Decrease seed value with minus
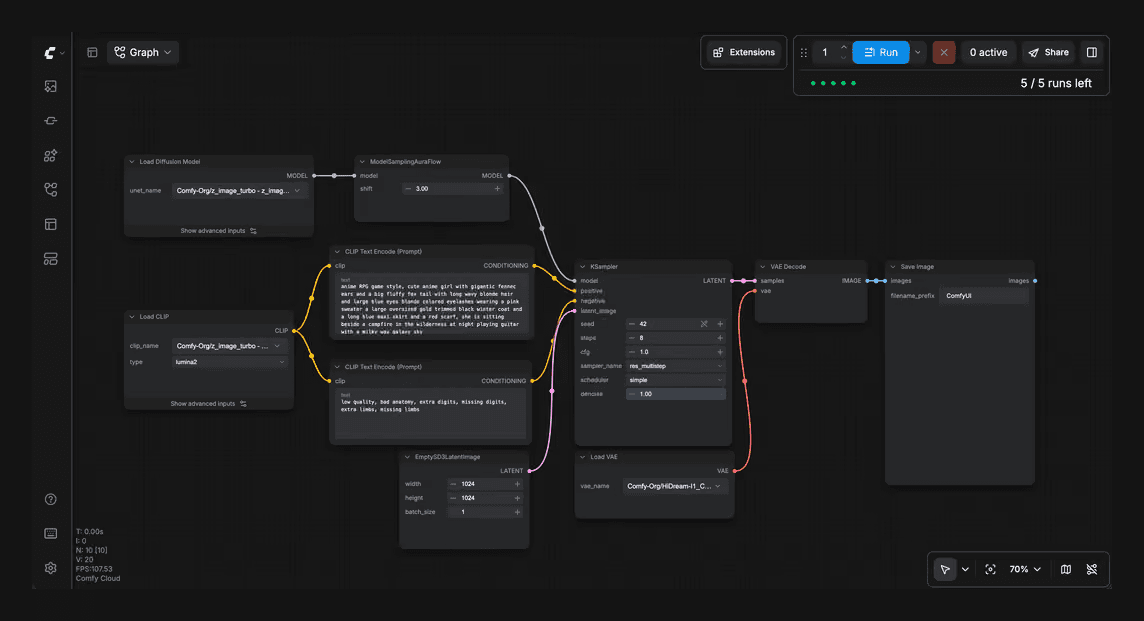This screenshot has height=621, width=1144. point(632,324)
